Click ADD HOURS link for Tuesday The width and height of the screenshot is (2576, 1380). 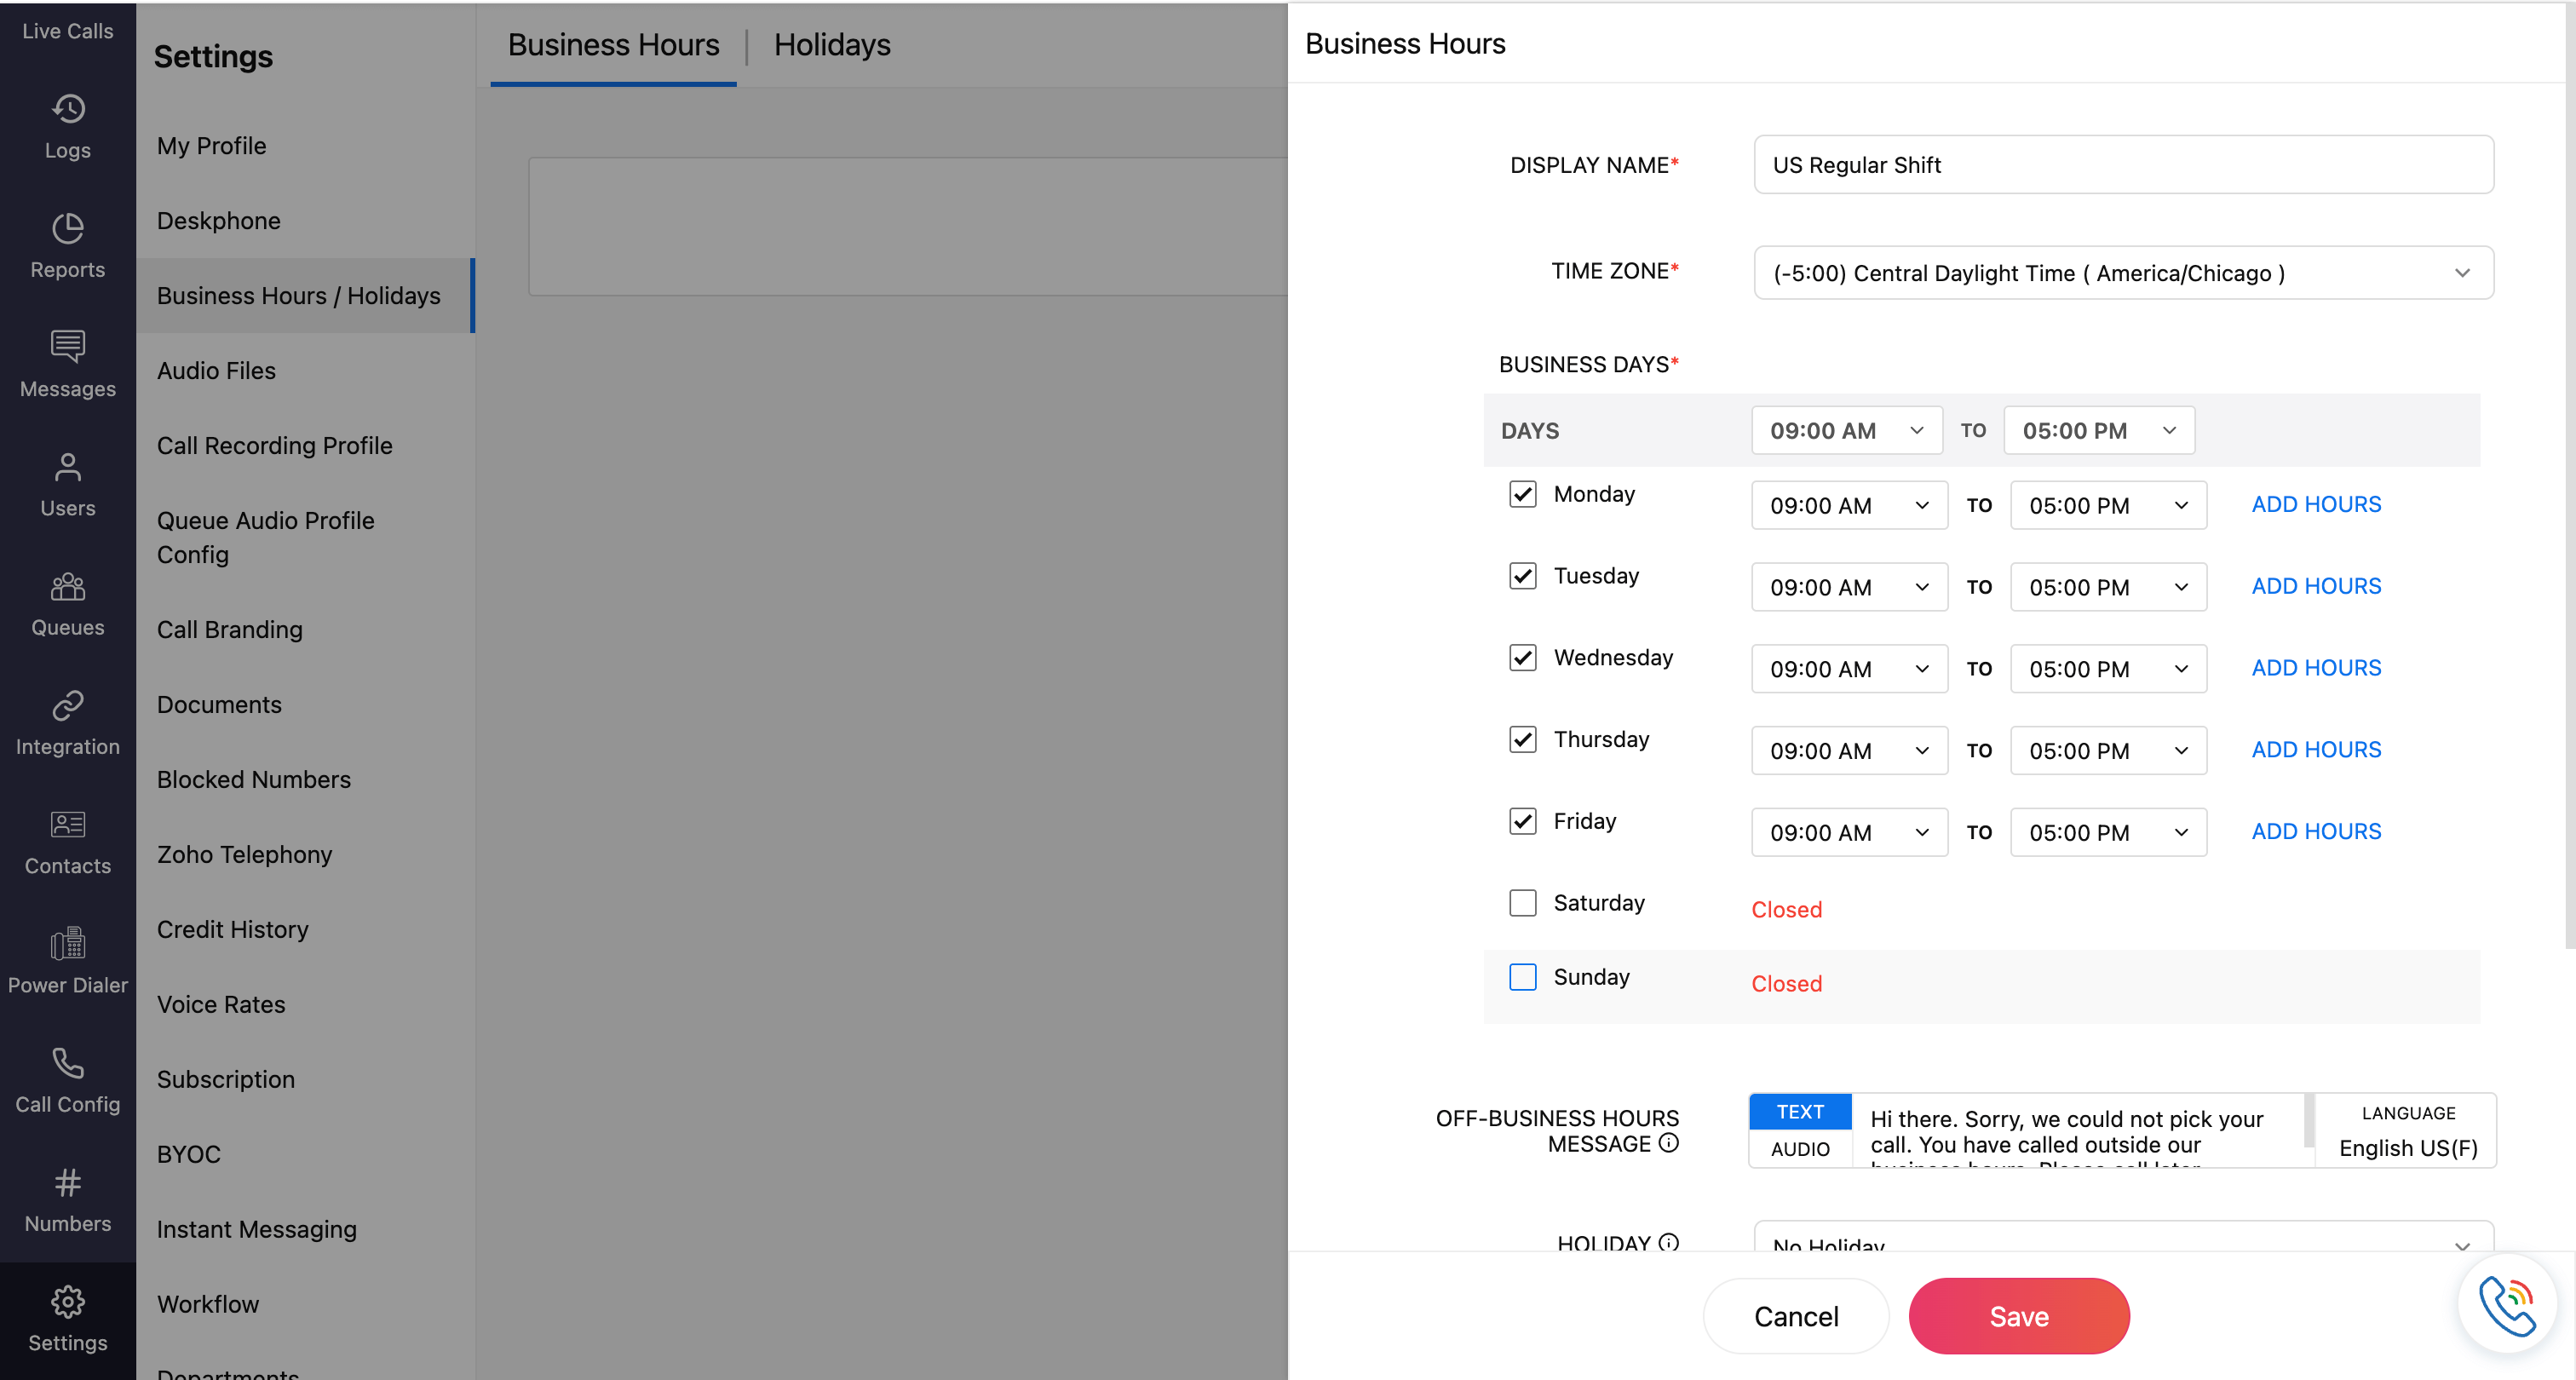pos(2315,586)
